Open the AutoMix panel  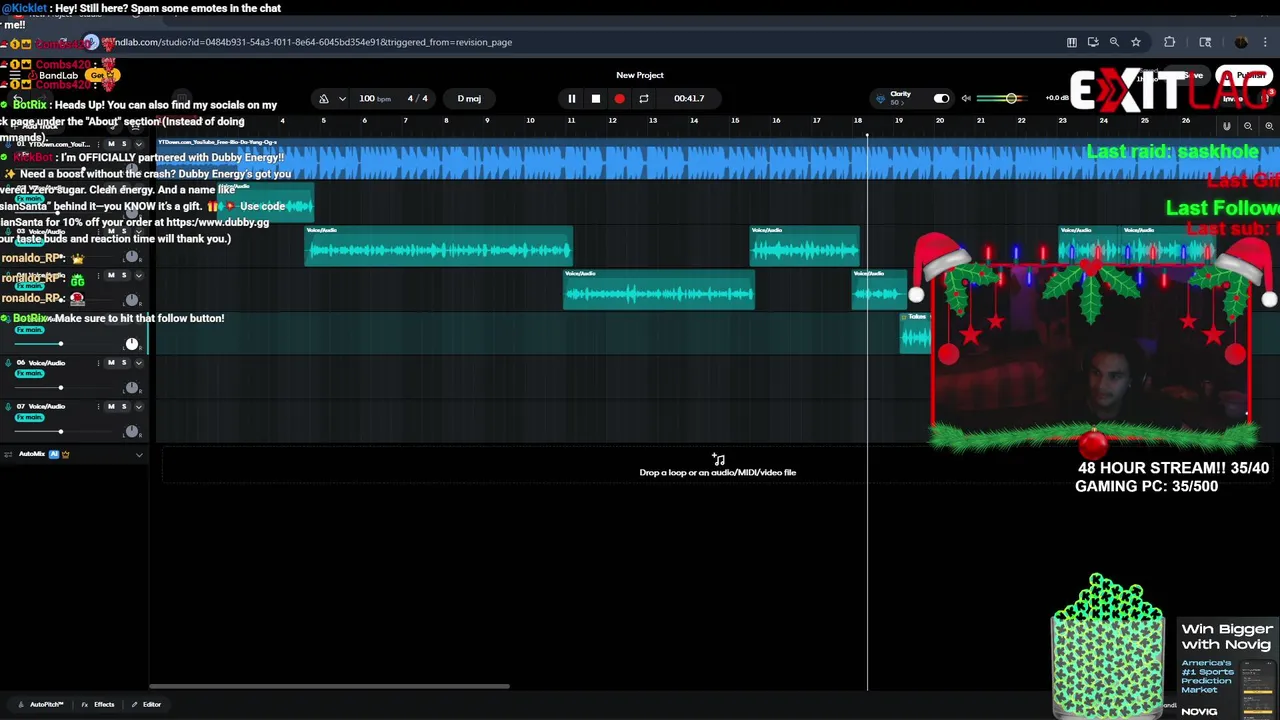coord(32,454)
